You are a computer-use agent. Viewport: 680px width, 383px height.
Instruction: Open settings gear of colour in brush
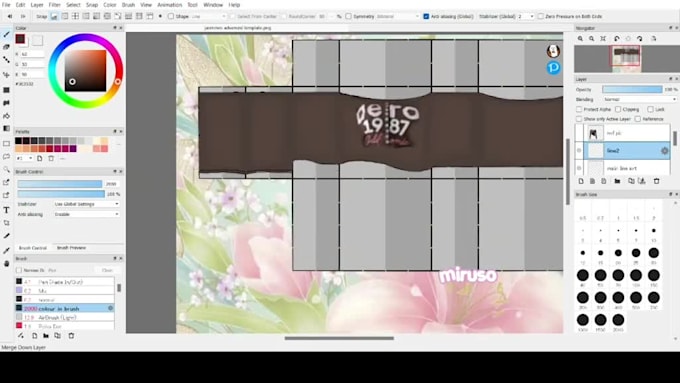pos(111,308)
